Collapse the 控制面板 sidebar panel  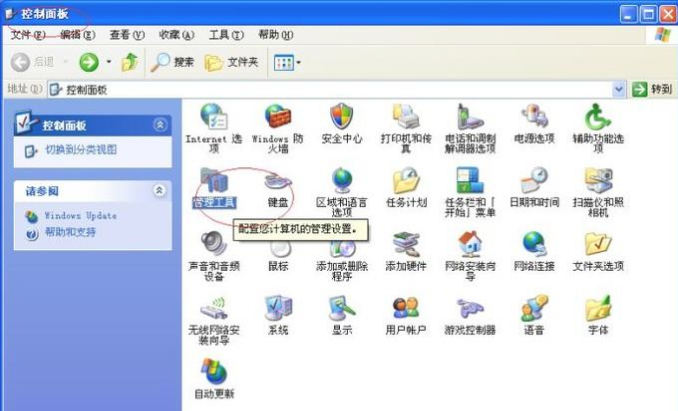point(160,125)
